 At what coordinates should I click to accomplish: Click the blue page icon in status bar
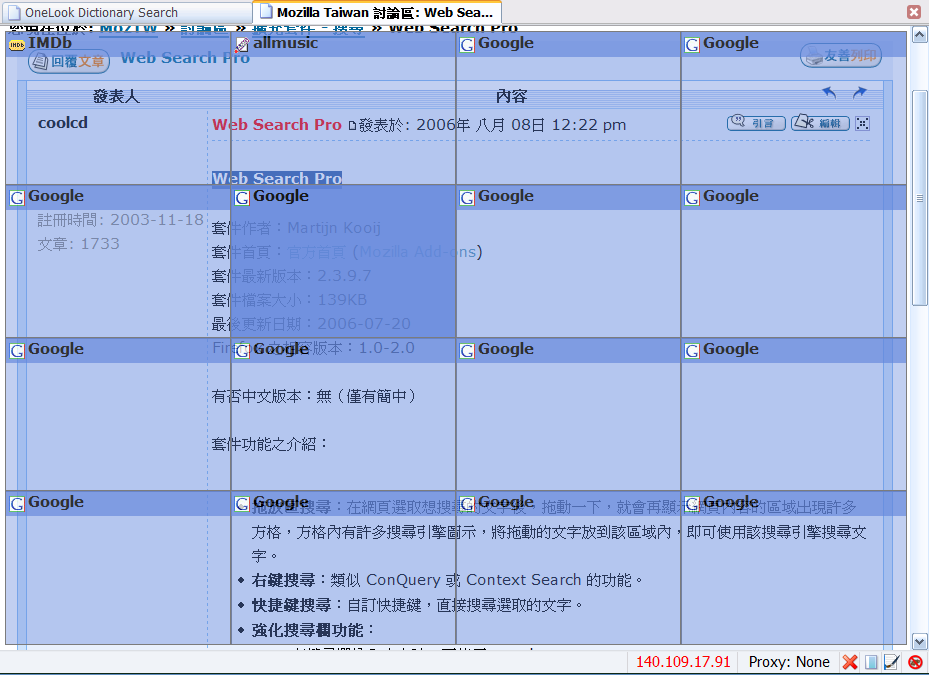click(x=871, y=662)
